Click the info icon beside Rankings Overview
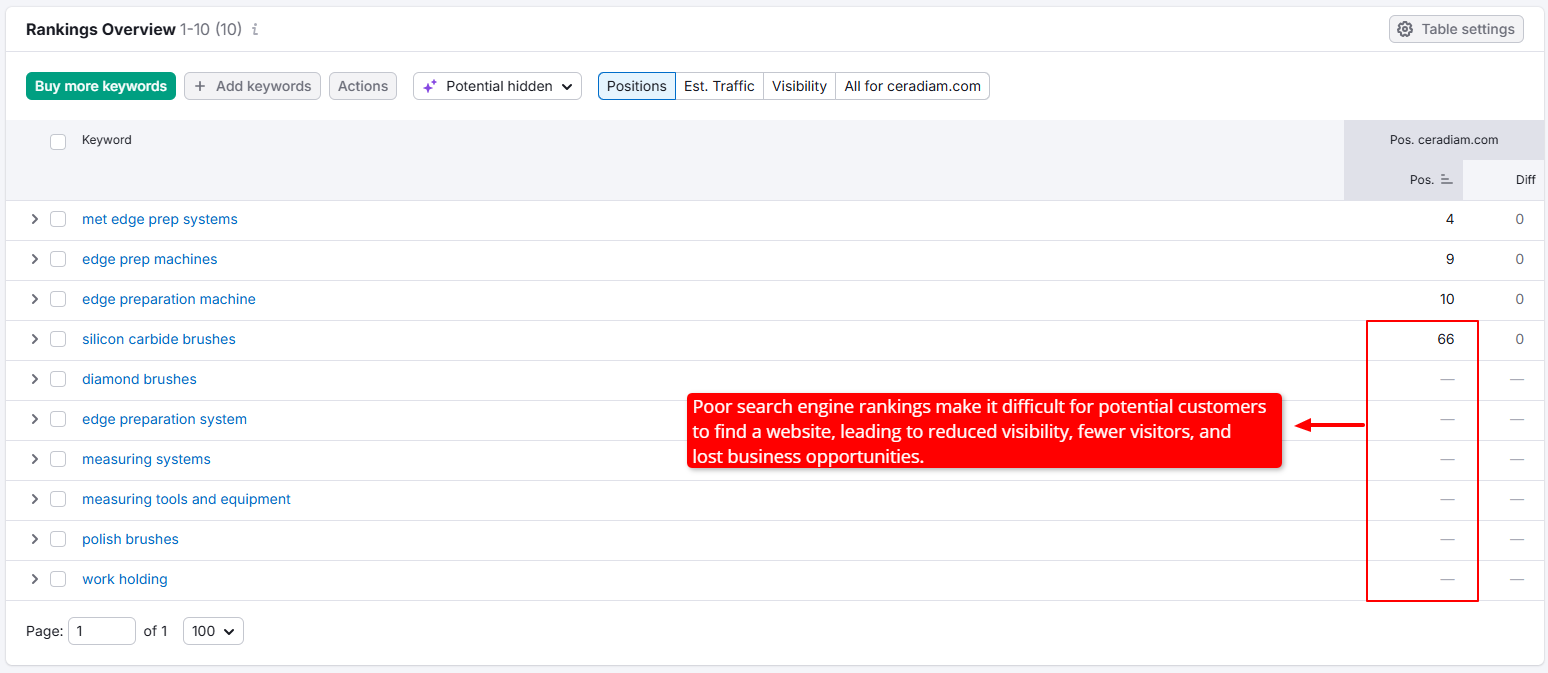Viewport: 1548px width, 673px height. click(255, 30)
